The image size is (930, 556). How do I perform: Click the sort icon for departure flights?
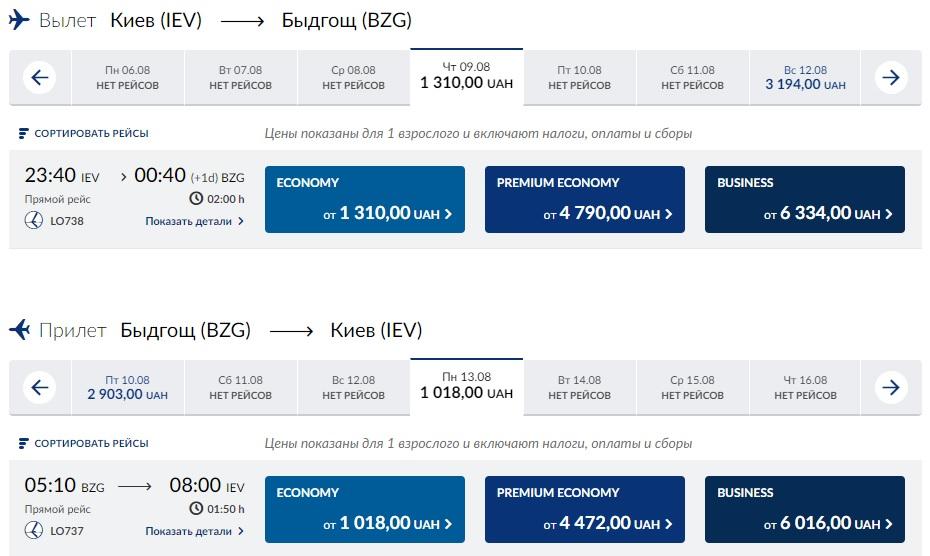click(x=23, y=134)
